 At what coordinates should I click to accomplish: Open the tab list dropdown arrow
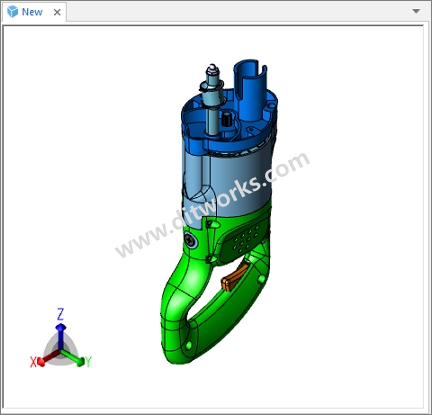pyautogui.click(x=416, y=11)
